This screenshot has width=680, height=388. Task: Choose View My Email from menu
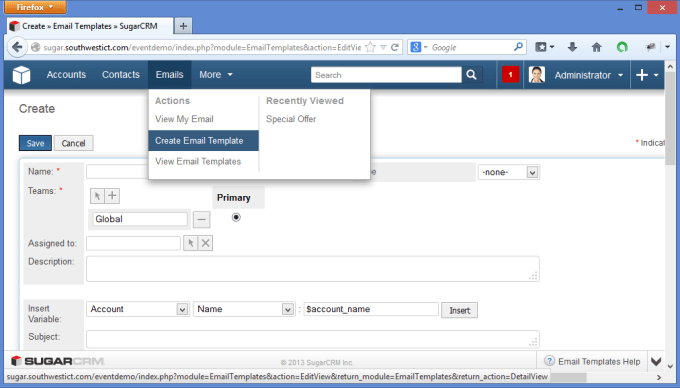tap(184, 119)
